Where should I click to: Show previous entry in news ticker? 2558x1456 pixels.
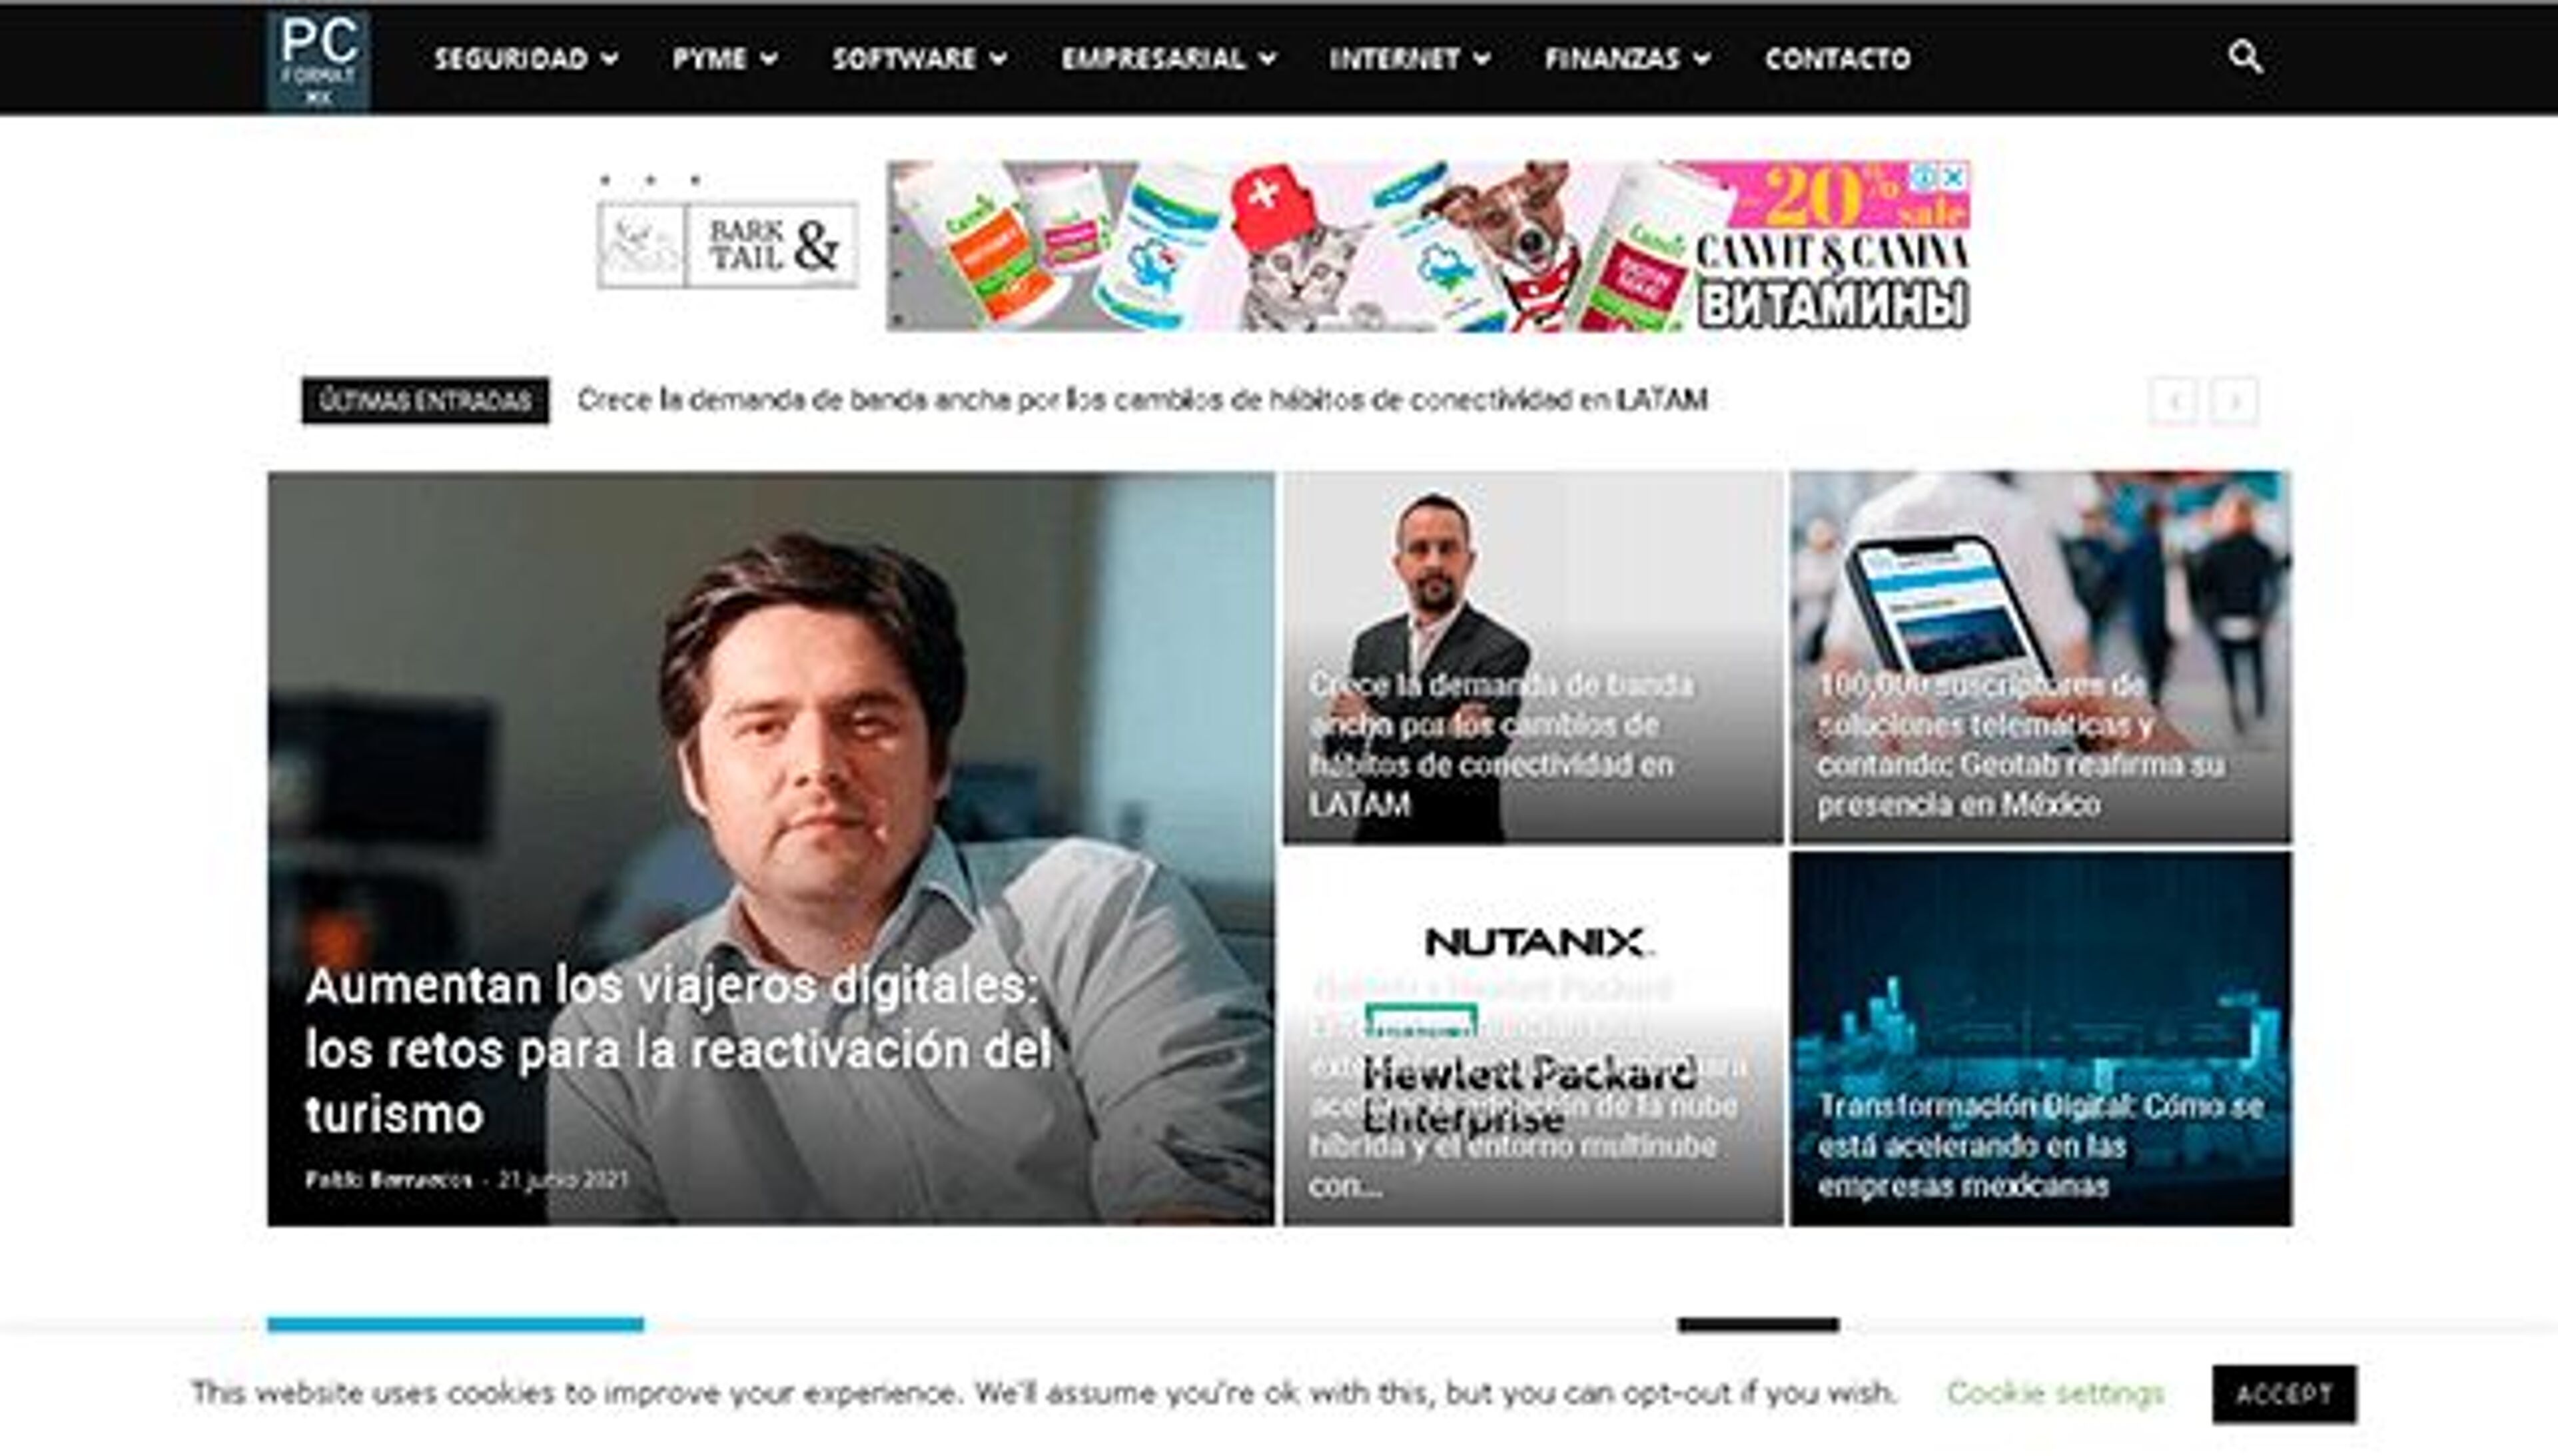[2174, 402]
